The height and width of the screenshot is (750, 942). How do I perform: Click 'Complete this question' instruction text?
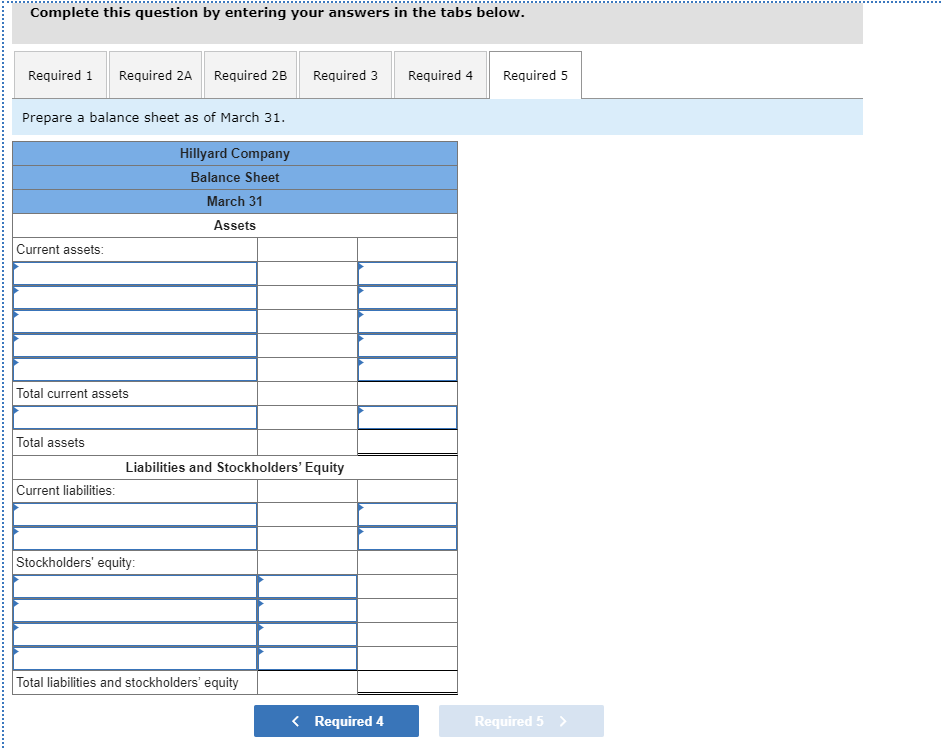(277, 13)
